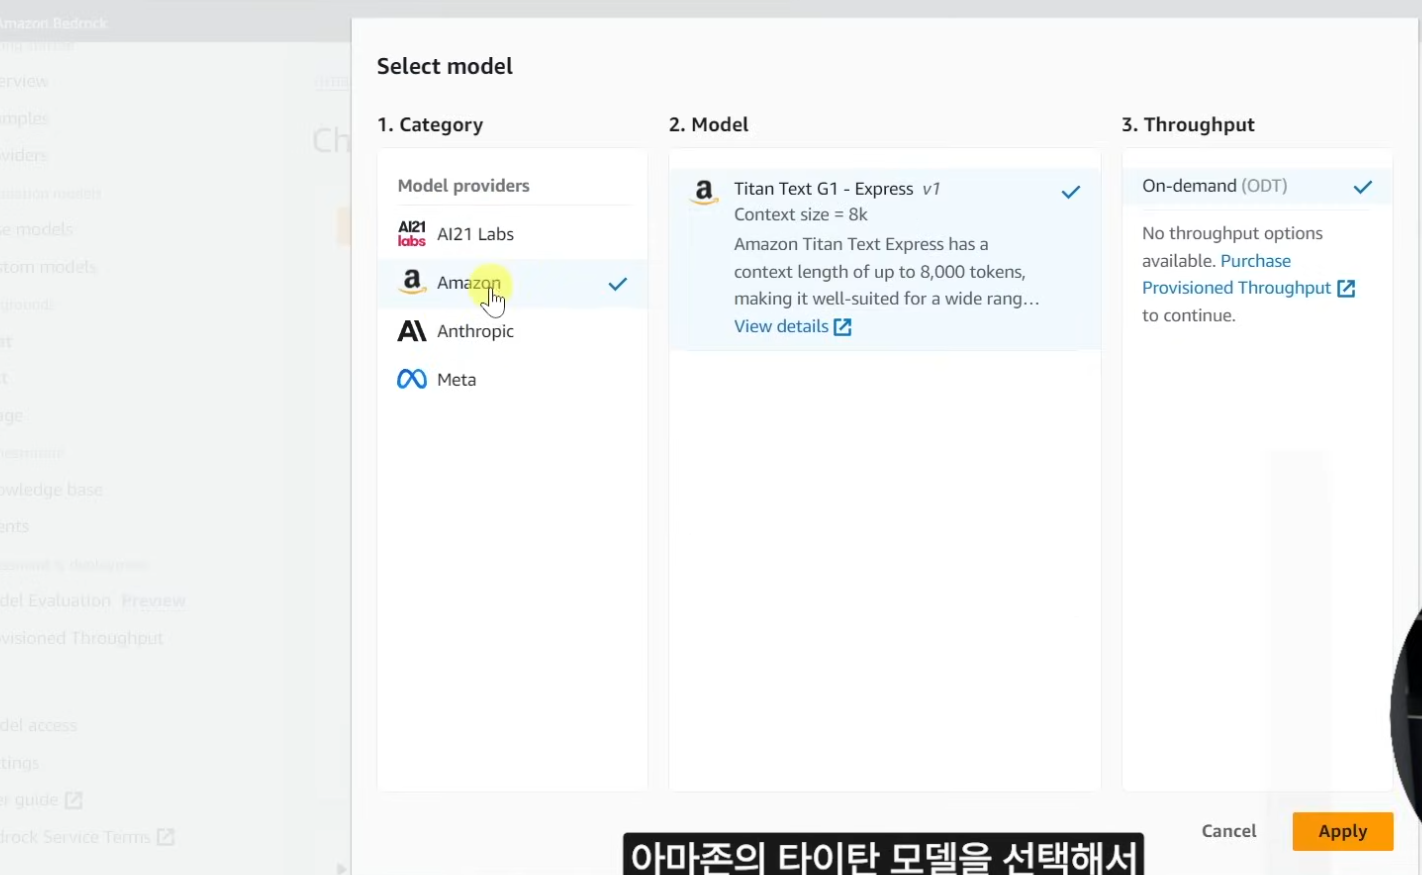
Task: Click the Amazon provider logo icon
Action: pos(412,283)
